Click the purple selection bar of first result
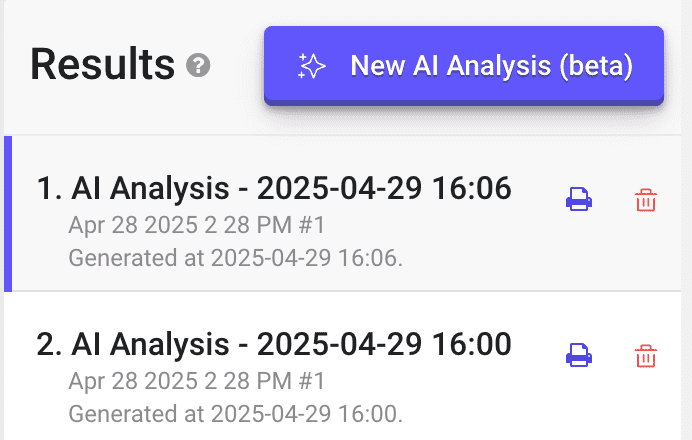The height and width of the screenshot is (440, 692). [8, 214]
